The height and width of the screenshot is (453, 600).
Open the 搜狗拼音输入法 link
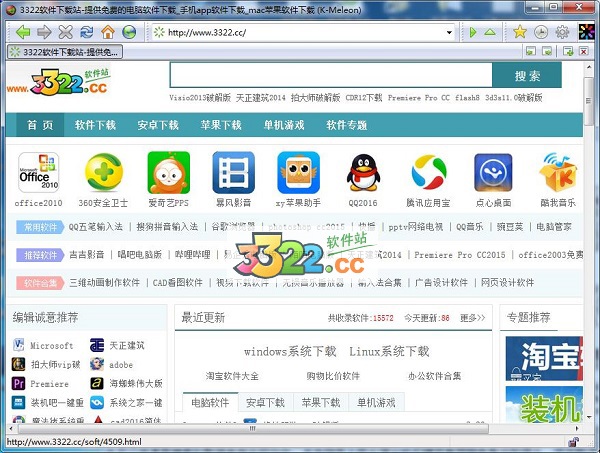167,227
